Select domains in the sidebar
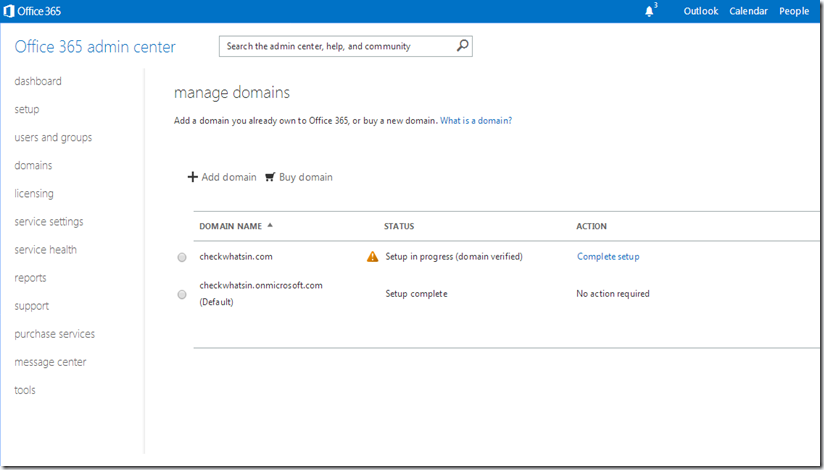824x470 pixels. (x=33, y=166)
